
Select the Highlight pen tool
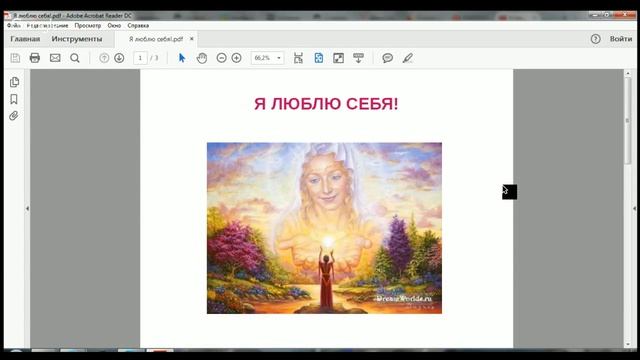407,58
